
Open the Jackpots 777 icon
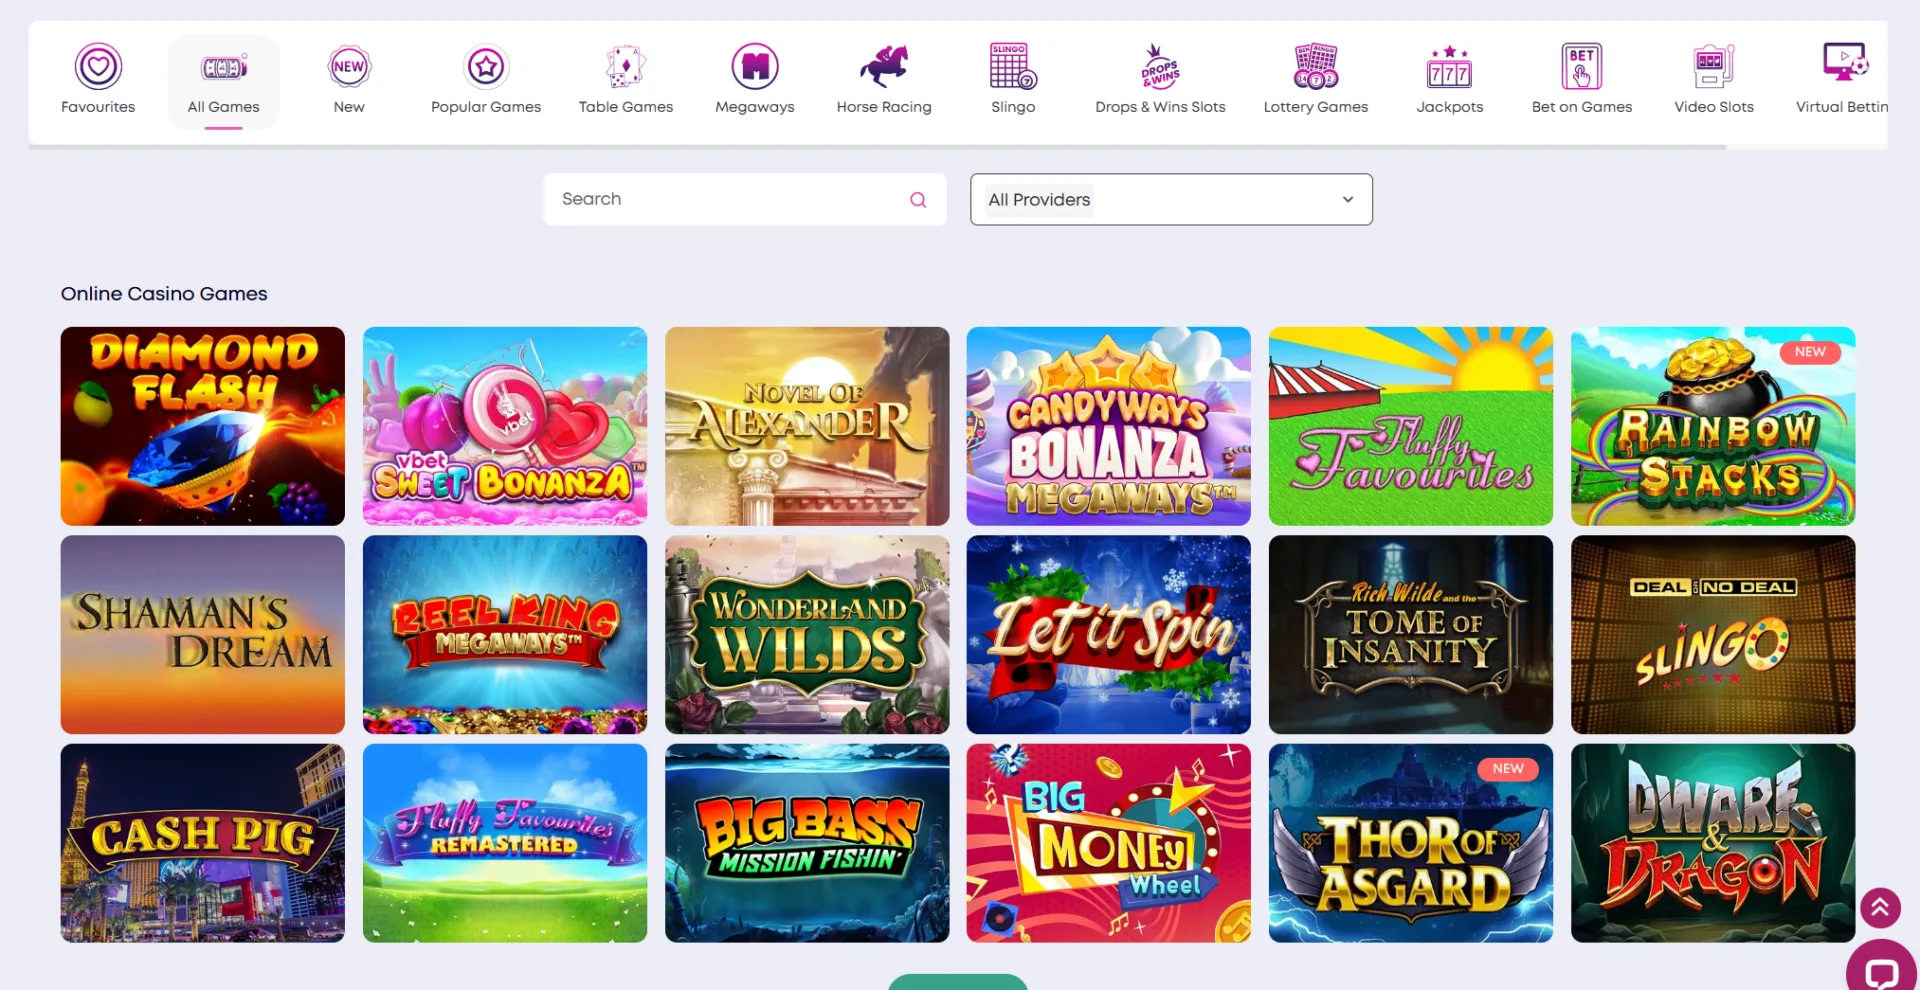coord(1449,67)
